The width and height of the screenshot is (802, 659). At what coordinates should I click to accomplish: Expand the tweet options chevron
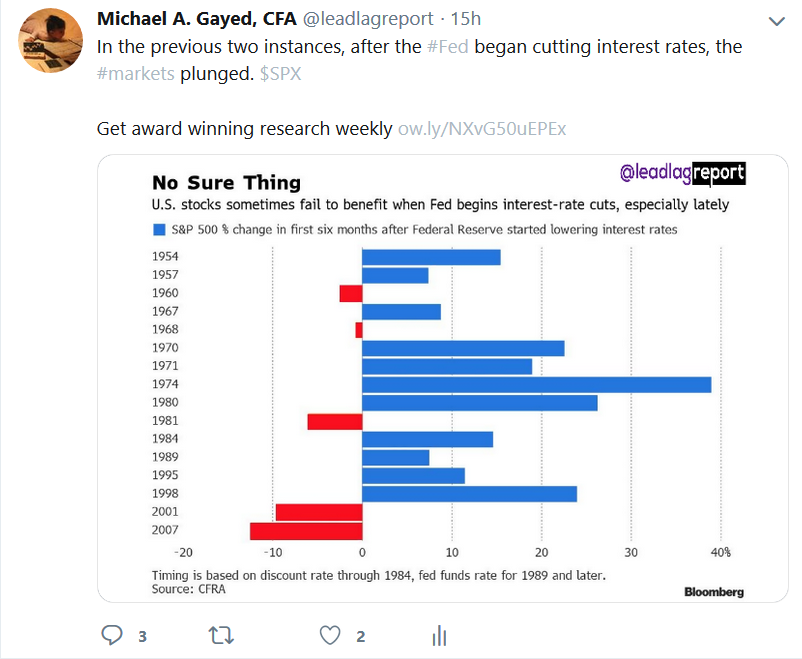coord(776,21)
